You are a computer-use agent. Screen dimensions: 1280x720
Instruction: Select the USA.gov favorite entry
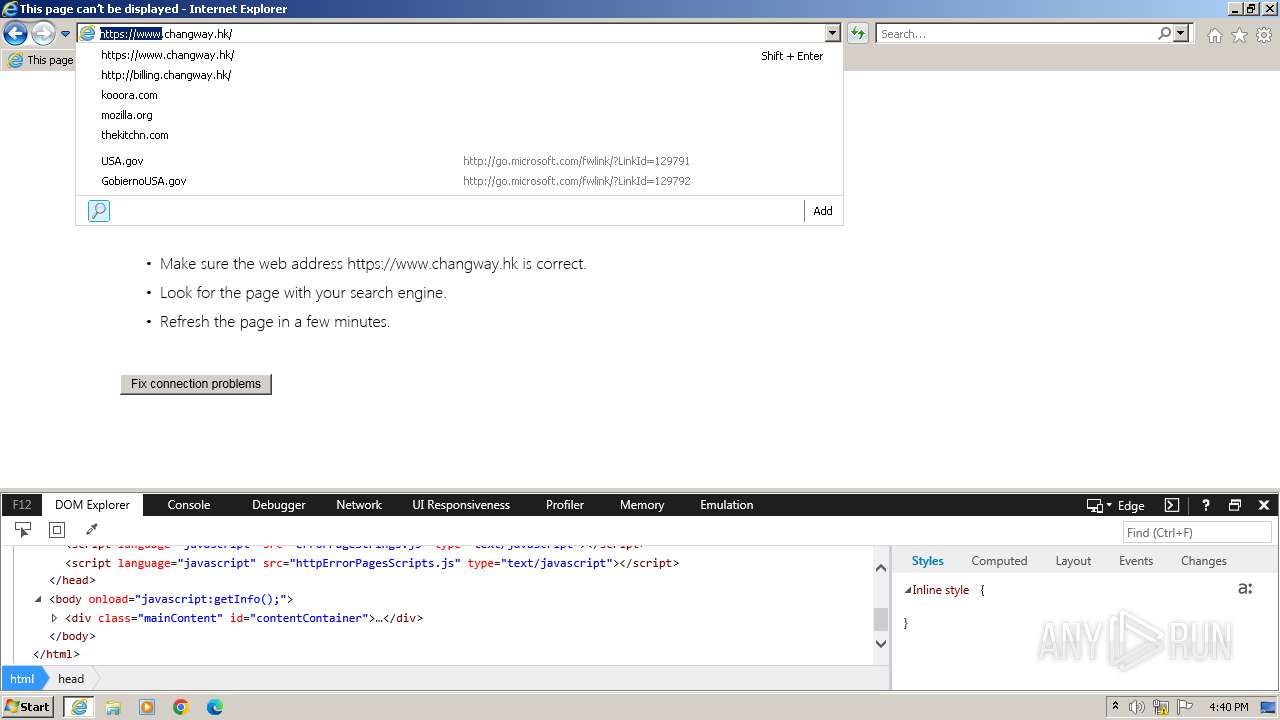tap(460, 161)
